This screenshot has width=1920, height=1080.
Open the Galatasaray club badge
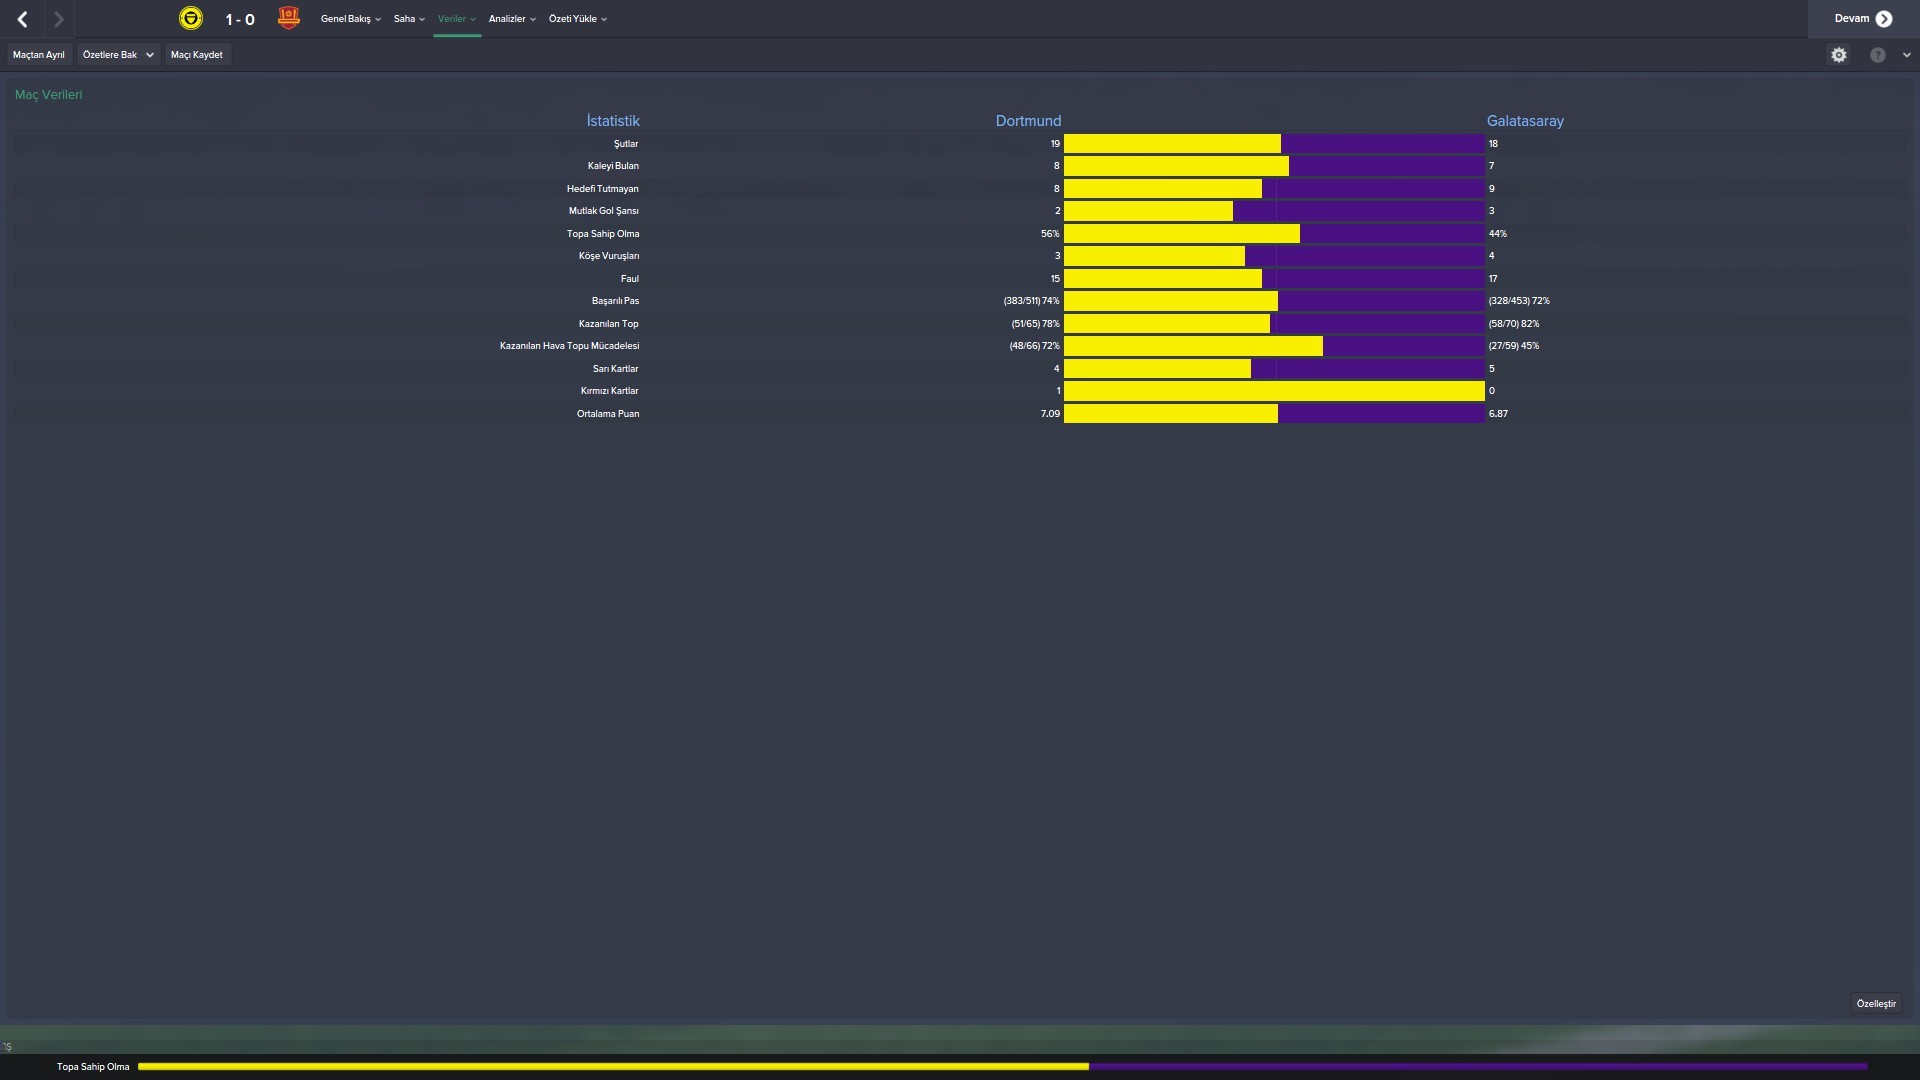pos(288,18)
